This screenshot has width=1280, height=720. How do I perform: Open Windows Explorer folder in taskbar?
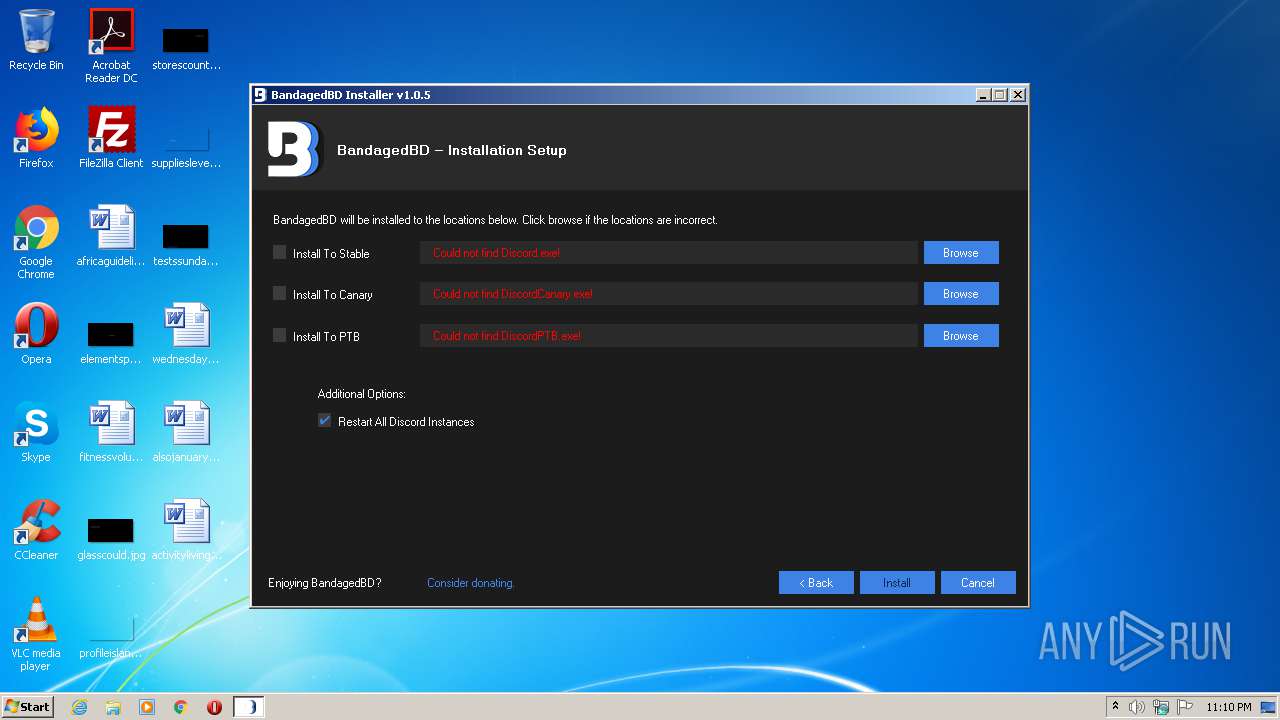click(113, 707)
